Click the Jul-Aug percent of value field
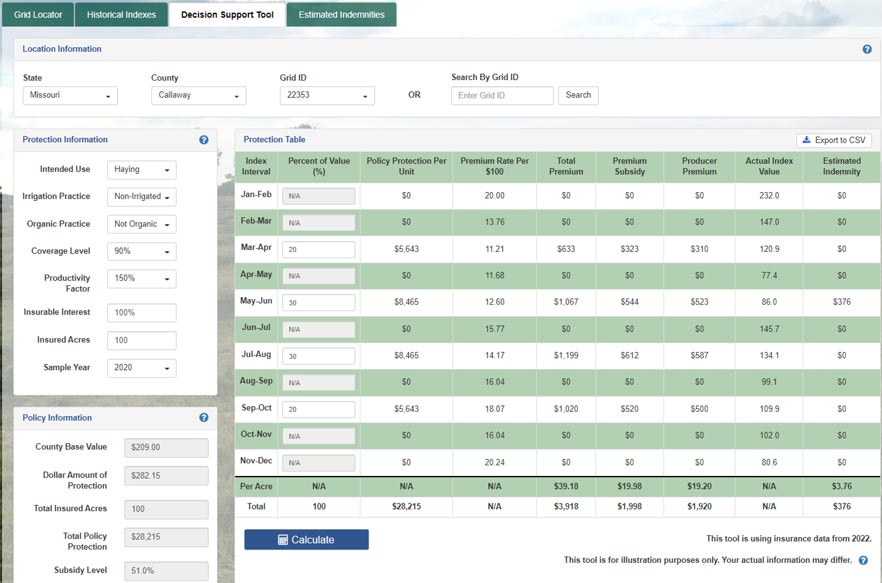Viewport: 882px width, 583px height. pos(318,357)
